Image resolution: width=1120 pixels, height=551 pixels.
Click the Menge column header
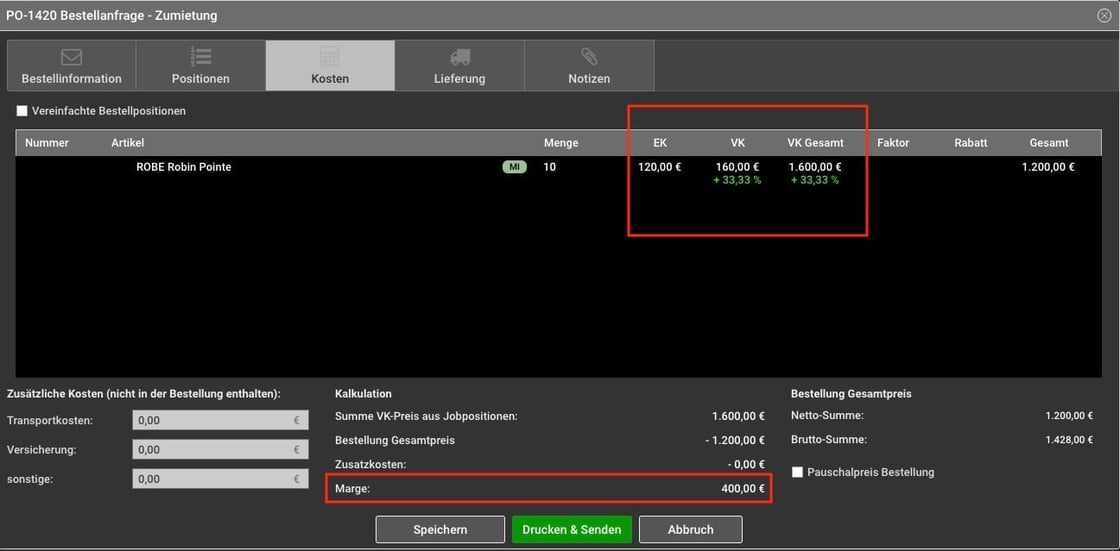[561, 143]
